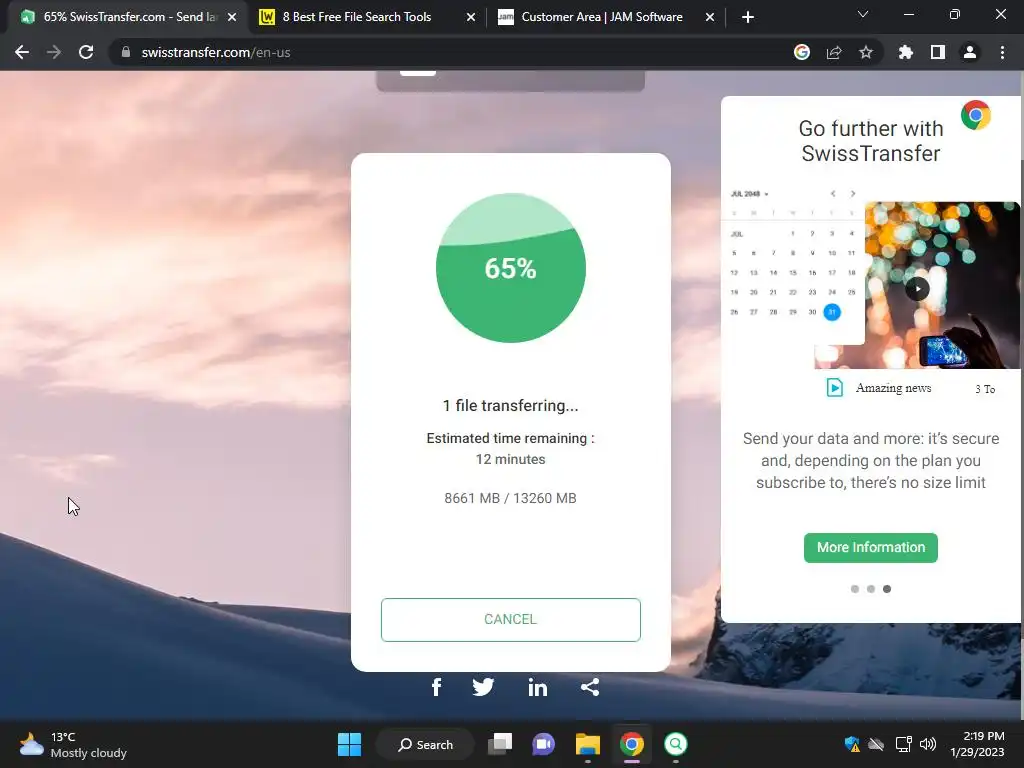Open Chrome three-dot menu
The height and width of the screenshot is (768, 1024).
pos(1002,52)
